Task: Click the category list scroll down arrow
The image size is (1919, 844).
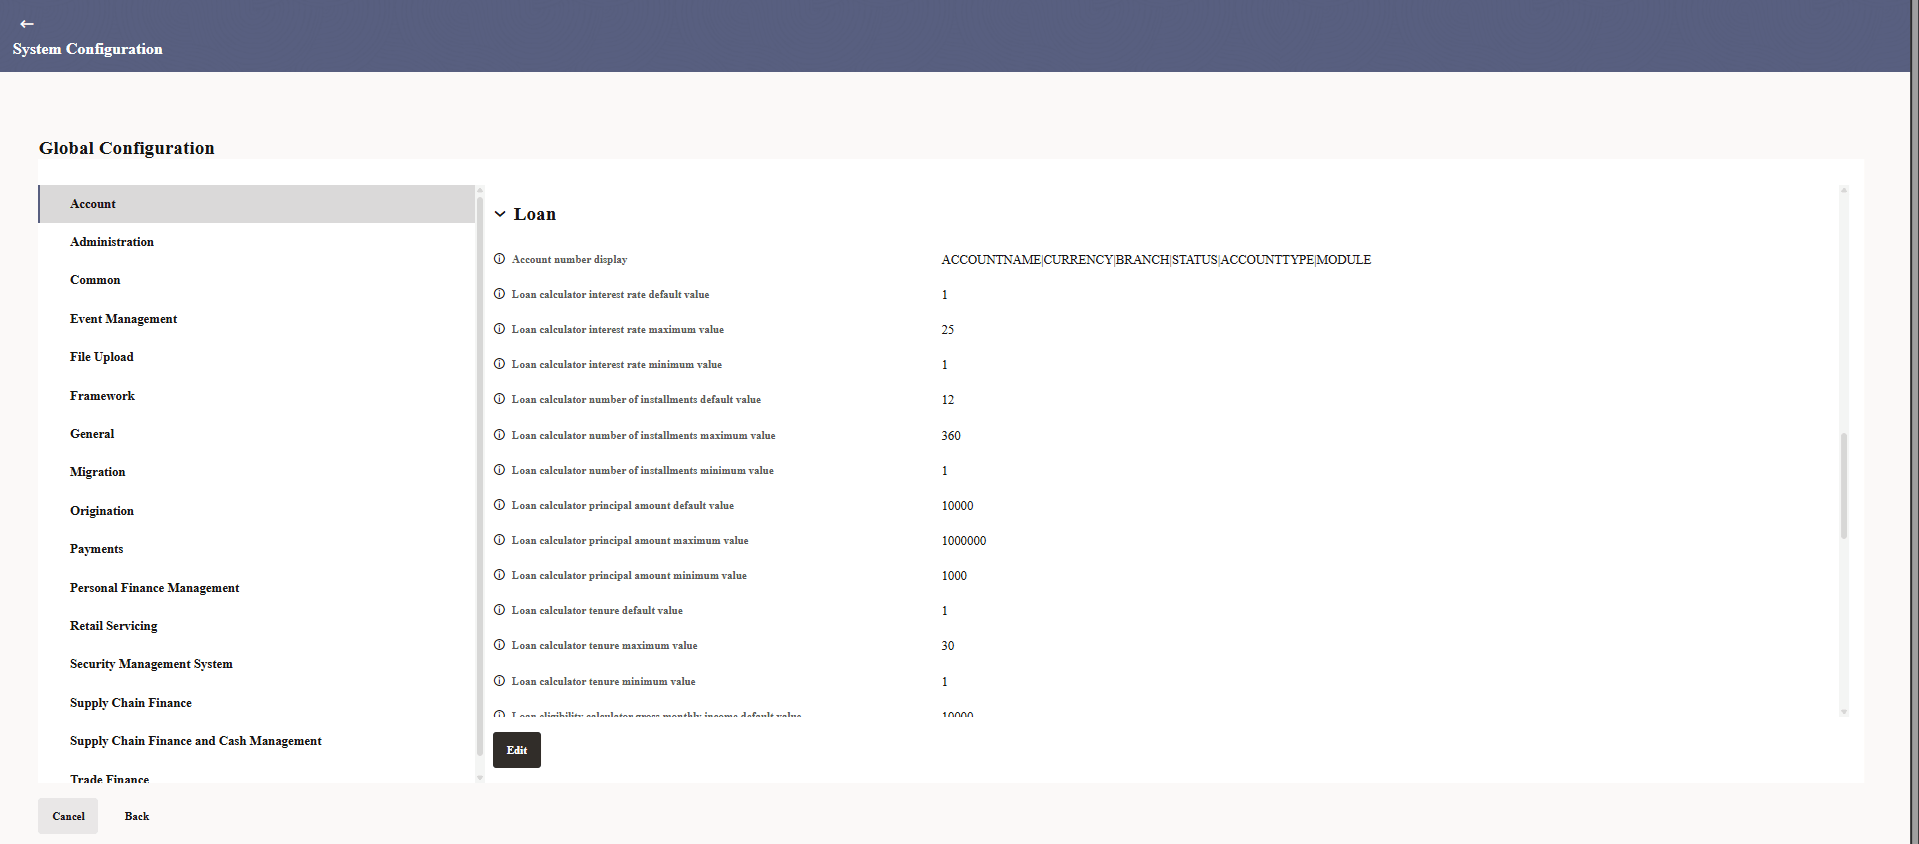Action: tap(480, 777)
